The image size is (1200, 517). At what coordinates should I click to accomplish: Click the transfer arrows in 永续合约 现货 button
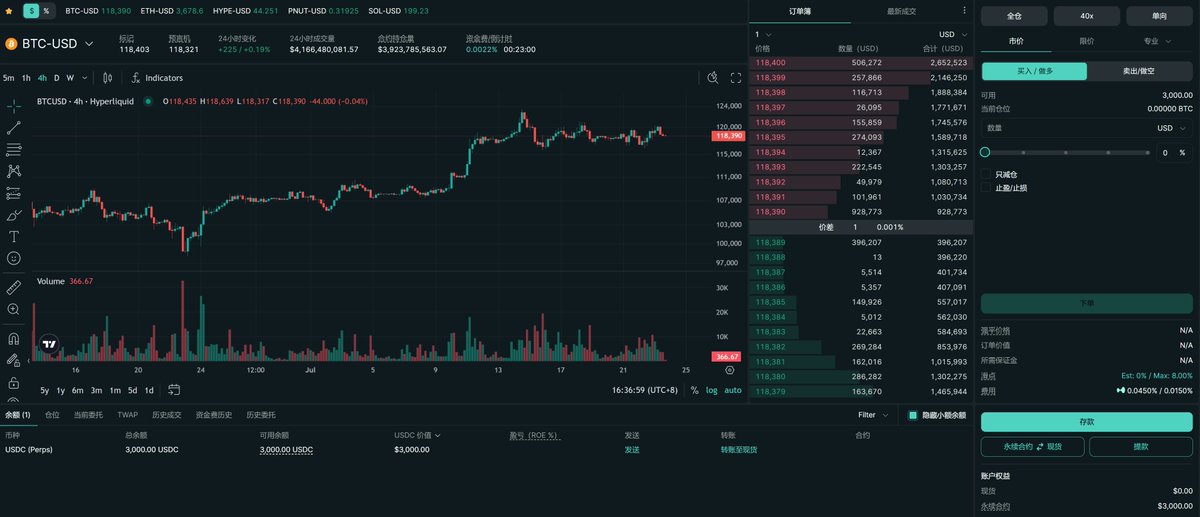click(x=1040, y=447)
